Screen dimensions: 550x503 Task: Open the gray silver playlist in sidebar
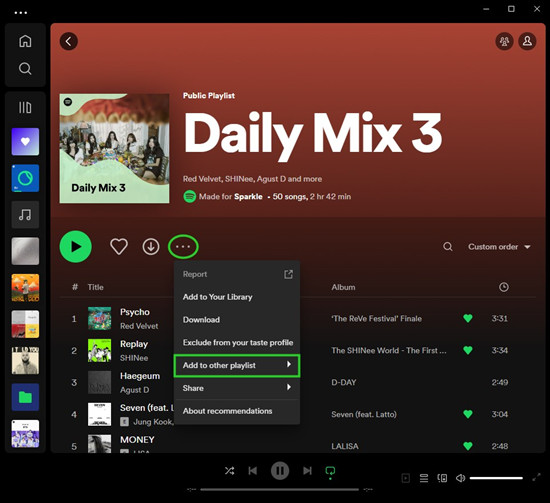pos(25,251)
